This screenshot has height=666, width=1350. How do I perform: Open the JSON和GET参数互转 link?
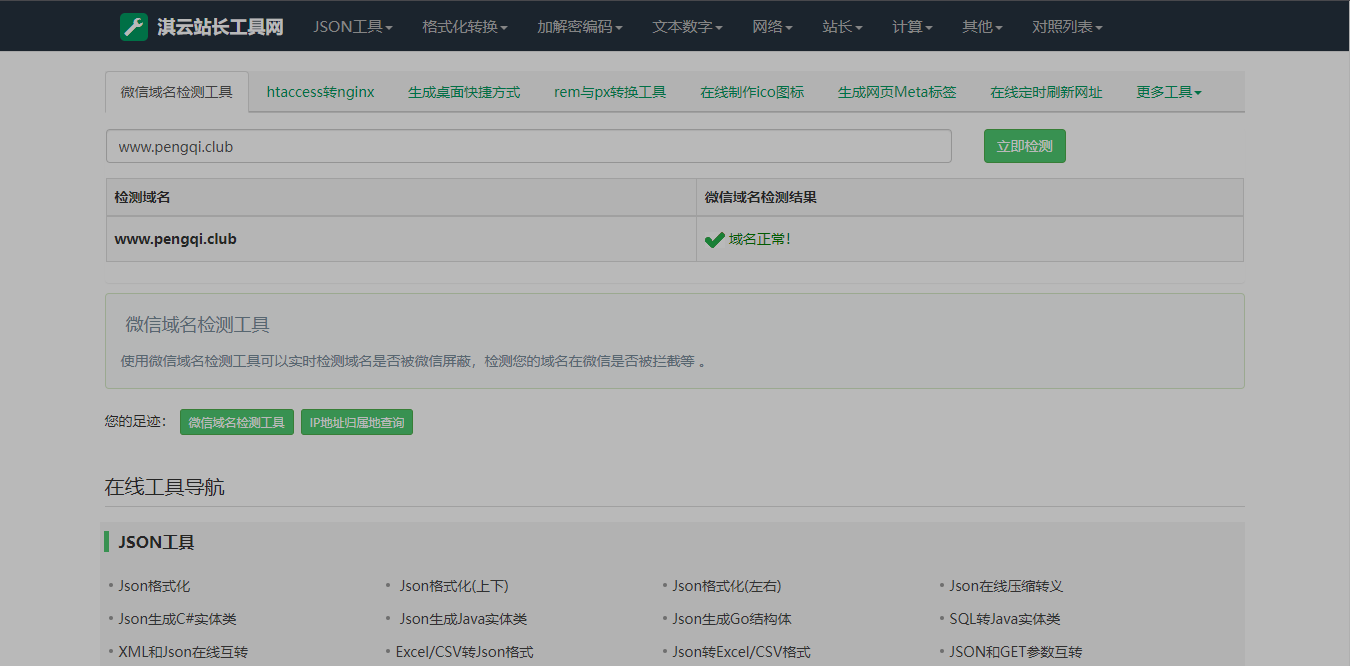1016,652
